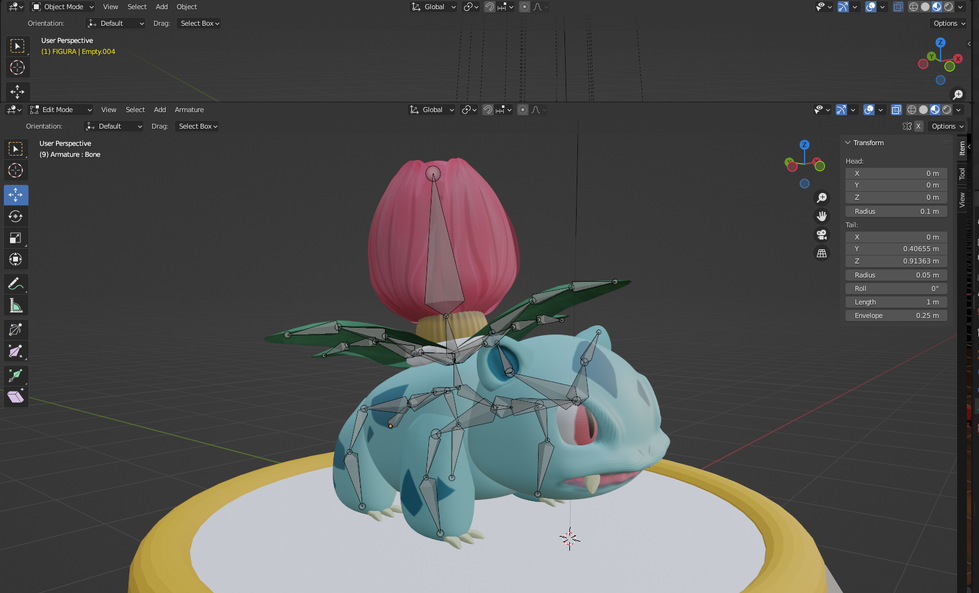This screenshot has width=979, height=593.
Task: Select the Select Box tool in upper viewport
Action: pyautogui.click(x=17, y=46)
